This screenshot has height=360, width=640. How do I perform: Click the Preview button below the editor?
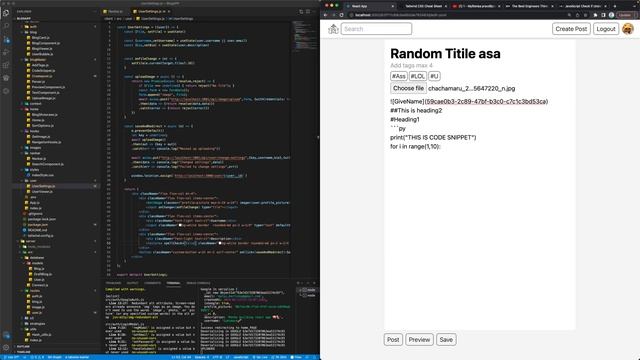419,340
